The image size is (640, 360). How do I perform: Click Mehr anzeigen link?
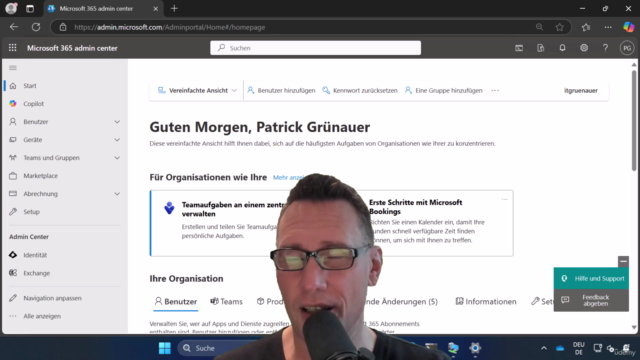pos(288,177)
